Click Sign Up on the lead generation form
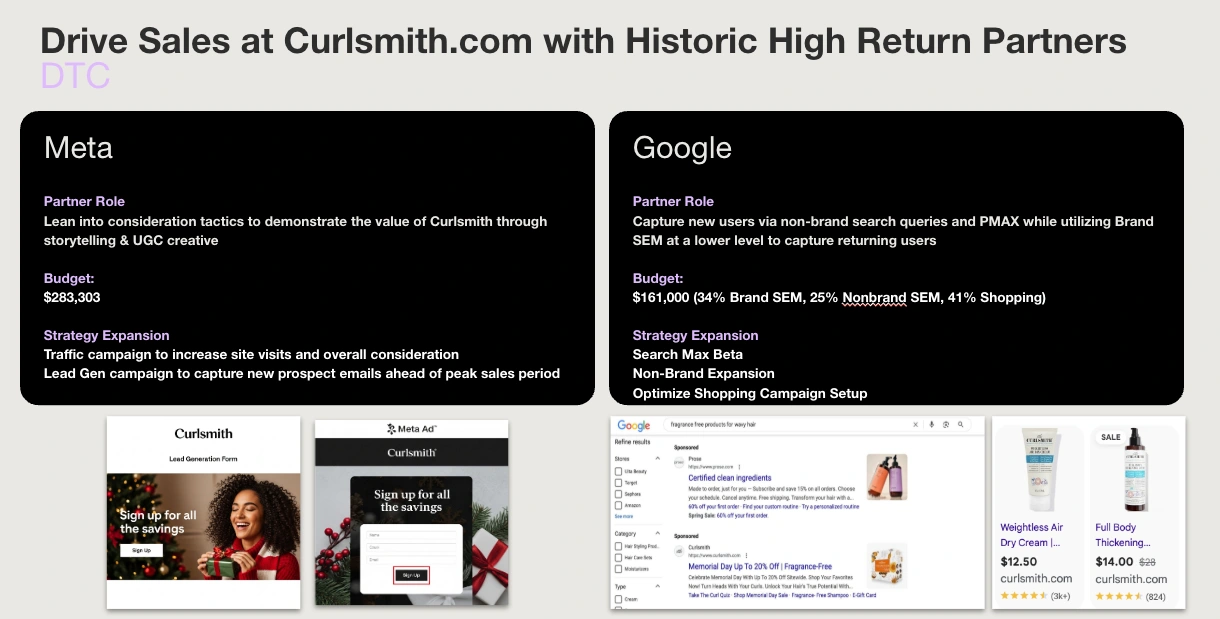The image size is (1220, 619). tap(141, 550)
